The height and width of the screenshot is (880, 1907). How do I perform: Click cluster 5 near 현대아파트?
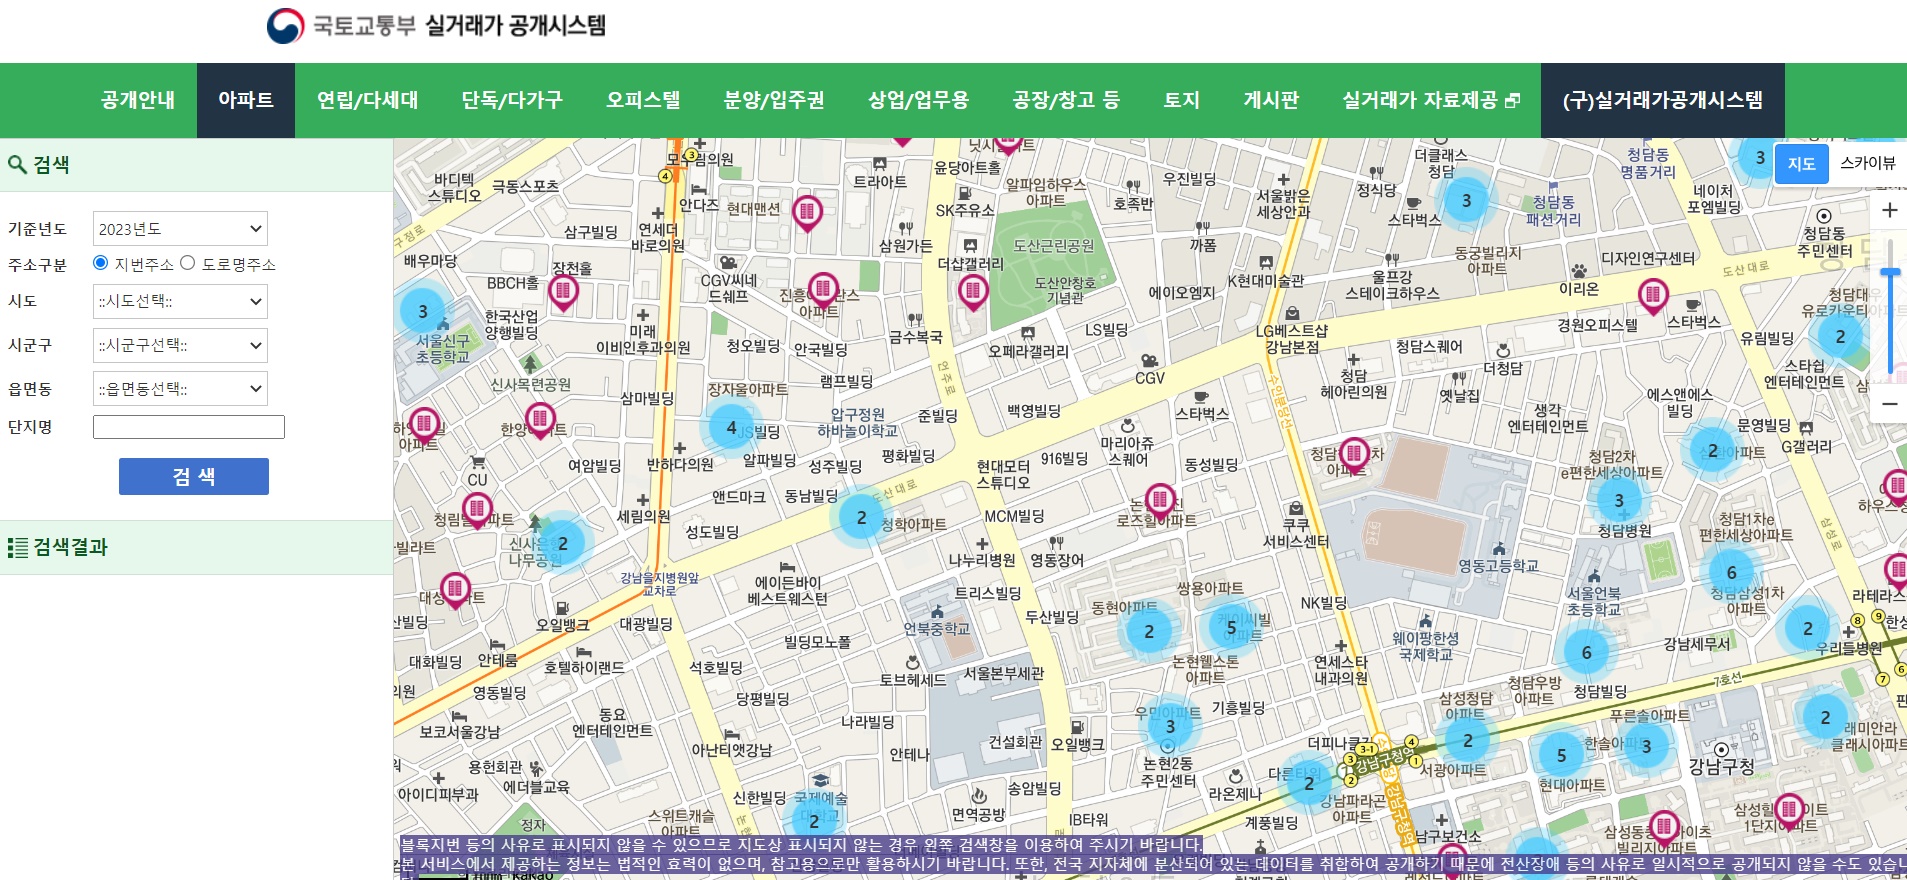click(1561, 756)
